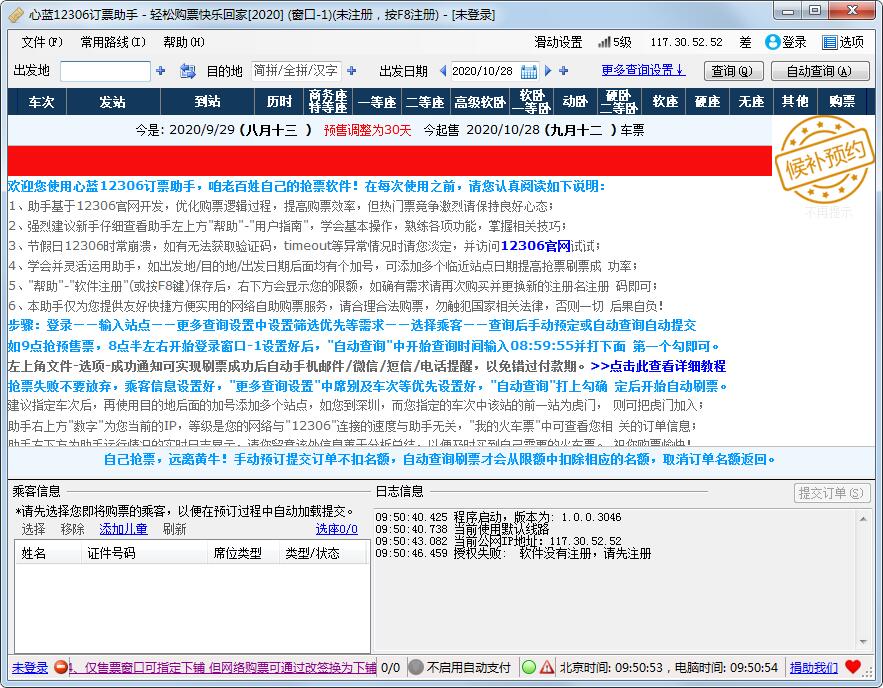The height and width of the screenshot is (688, 883).
Task: Click the plus icon after 出发地 field
Action: tap(160, 71)
